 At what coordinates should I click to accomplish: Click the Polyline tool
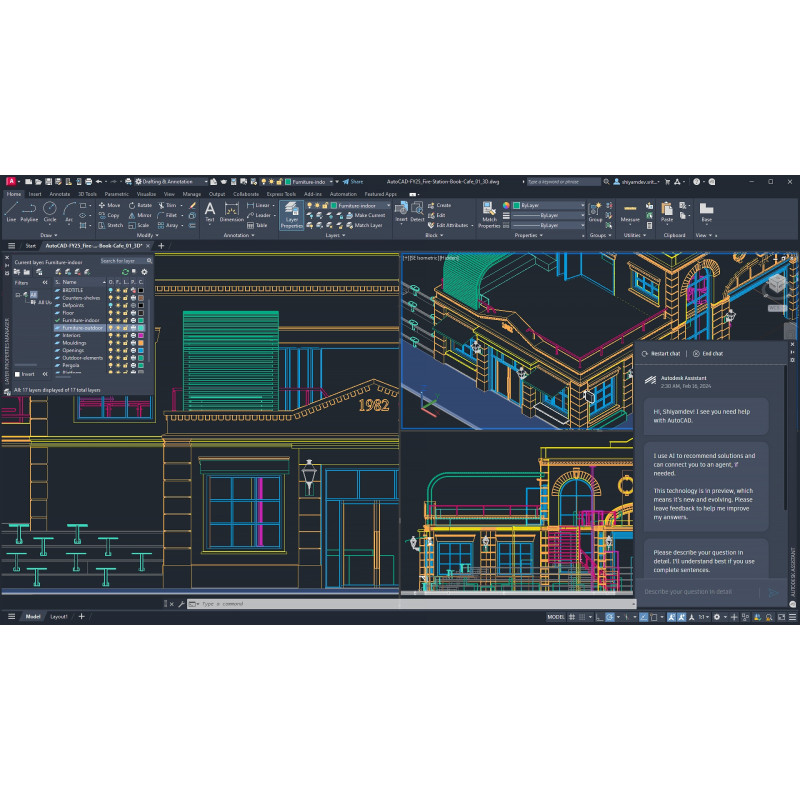pos(30,210)
